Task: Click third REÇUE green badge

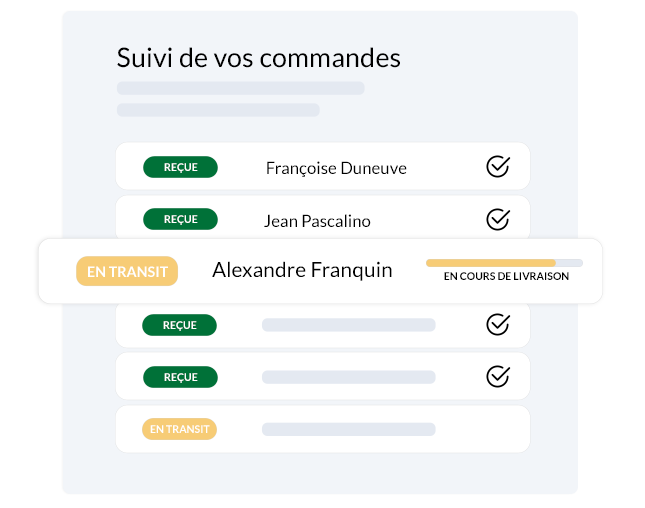Action: pos(179,325)
